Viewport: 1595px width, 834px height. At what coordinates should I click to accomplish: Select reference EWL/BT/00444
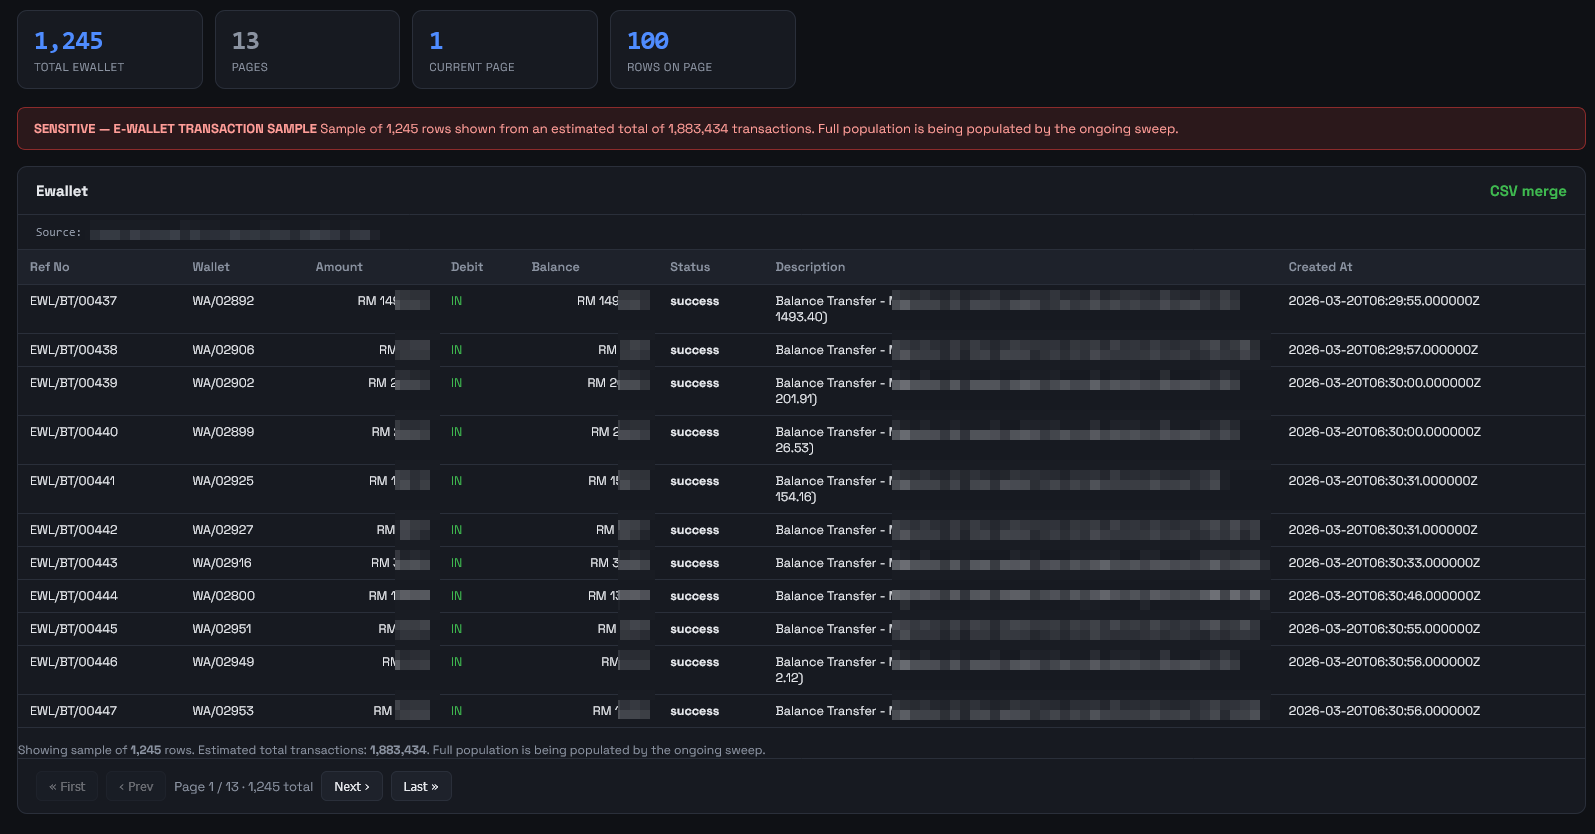point(73,596)
